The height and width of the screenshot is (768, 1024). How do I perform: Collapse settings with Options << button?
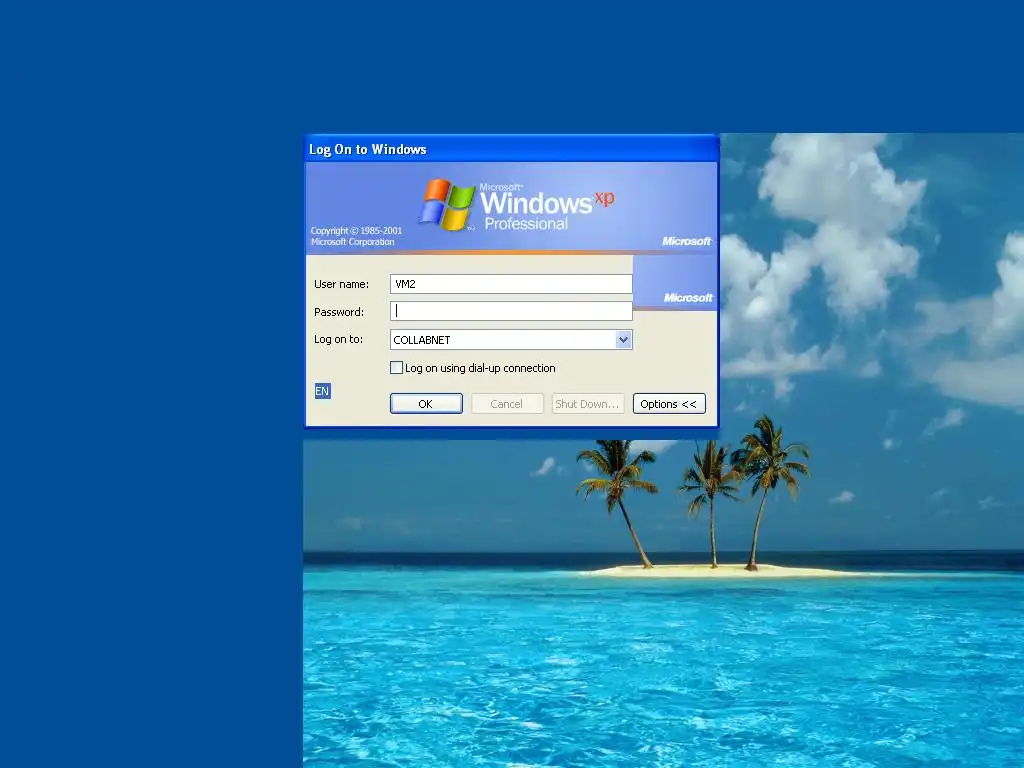[669, 404]
